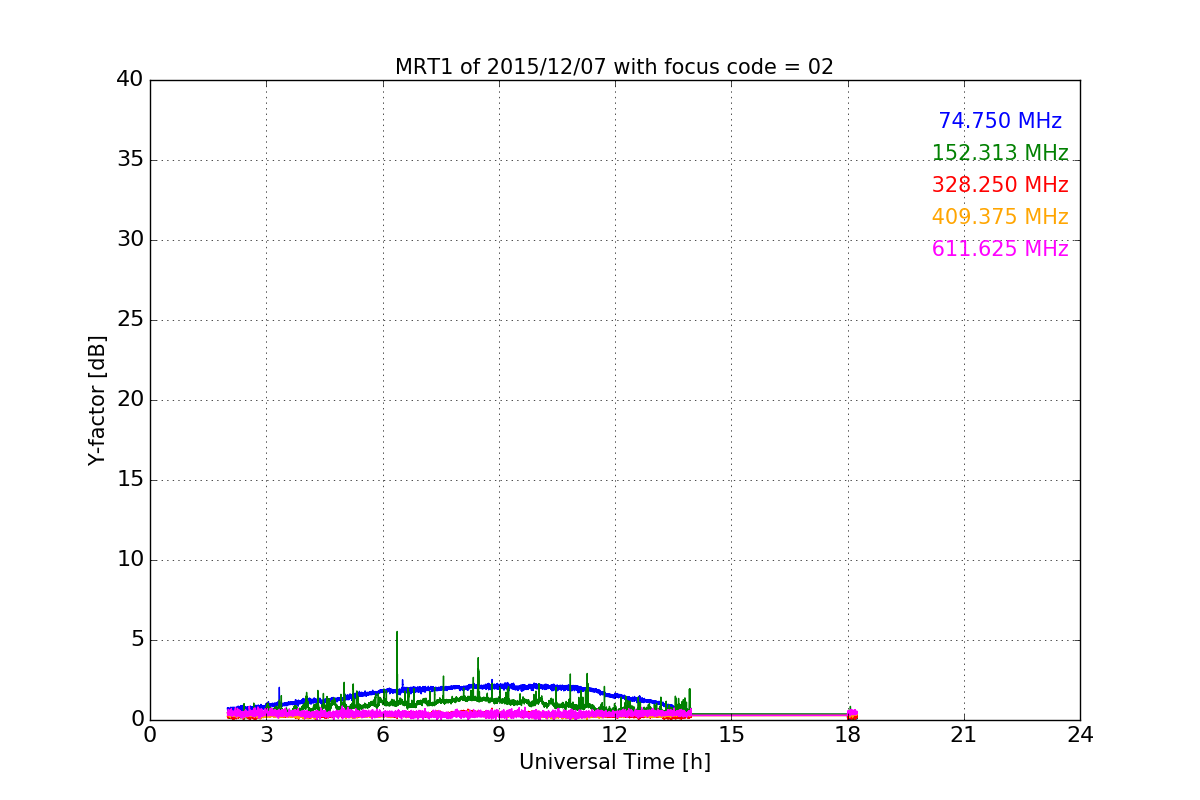Click the y-axis tick label 30

pyautogui.click(x=130, y=240)
